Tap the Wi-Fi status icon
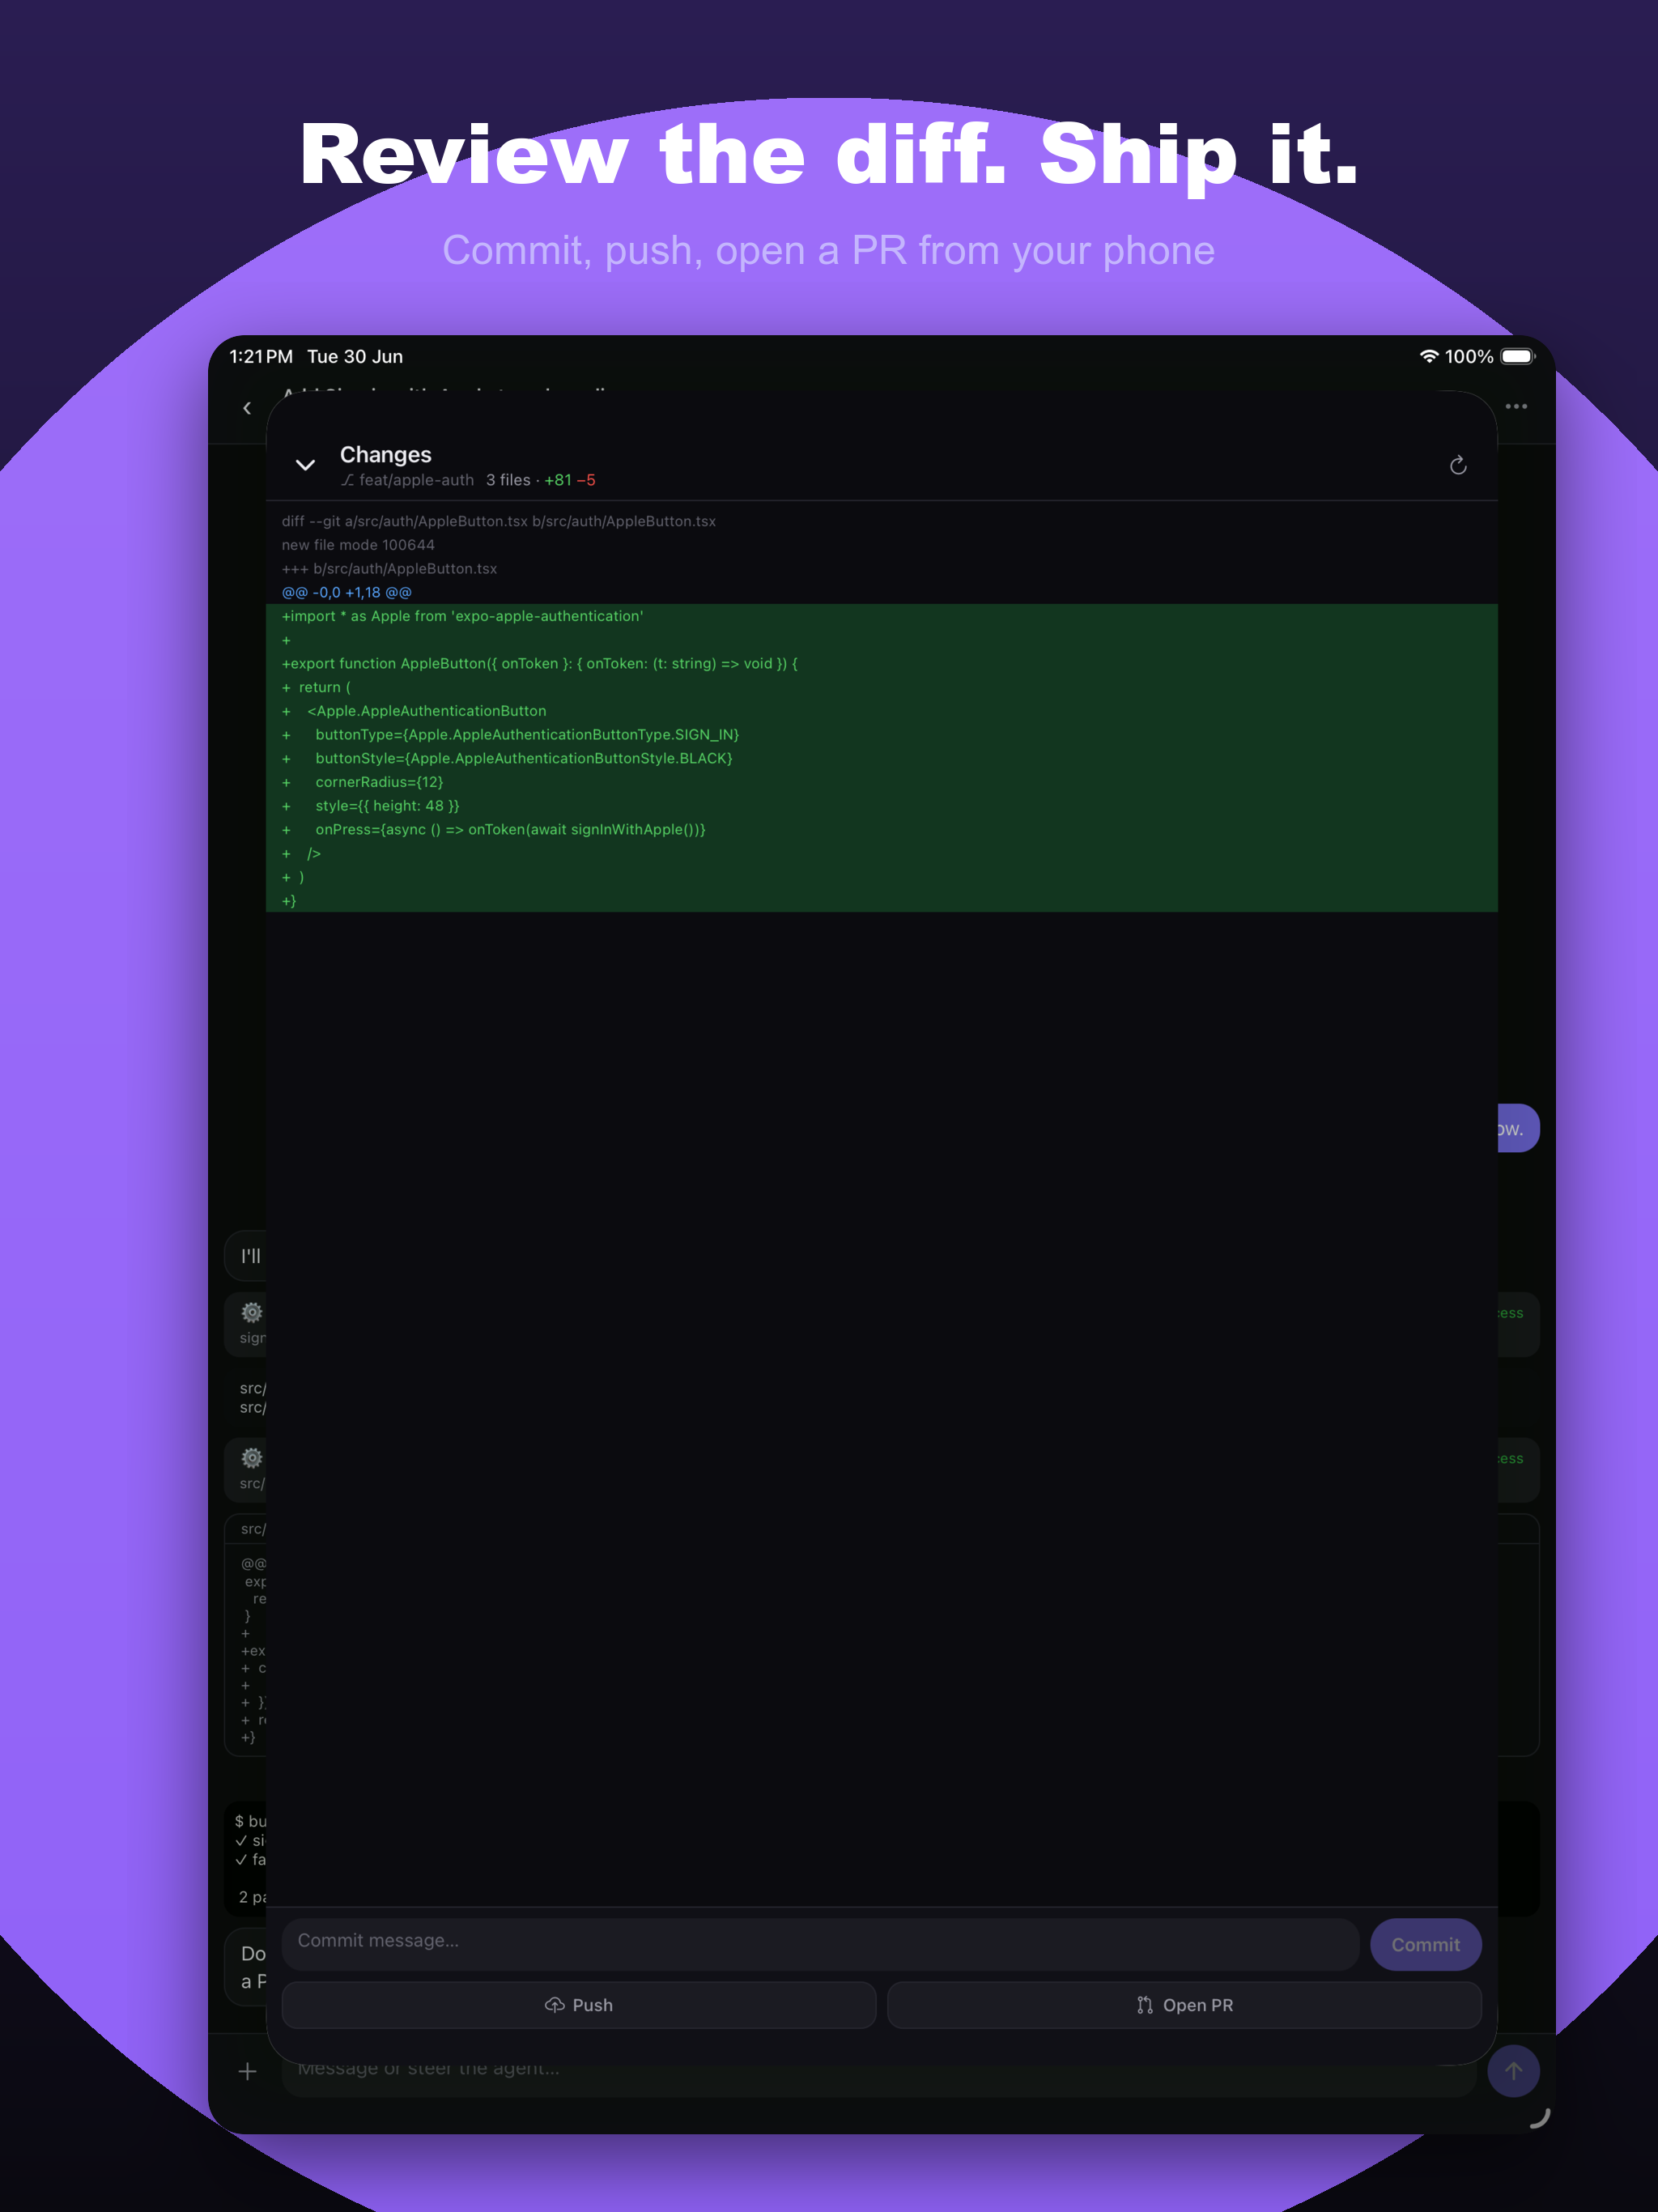The height and width of the screenshot is (2212, 1658). coord(1429,357)
